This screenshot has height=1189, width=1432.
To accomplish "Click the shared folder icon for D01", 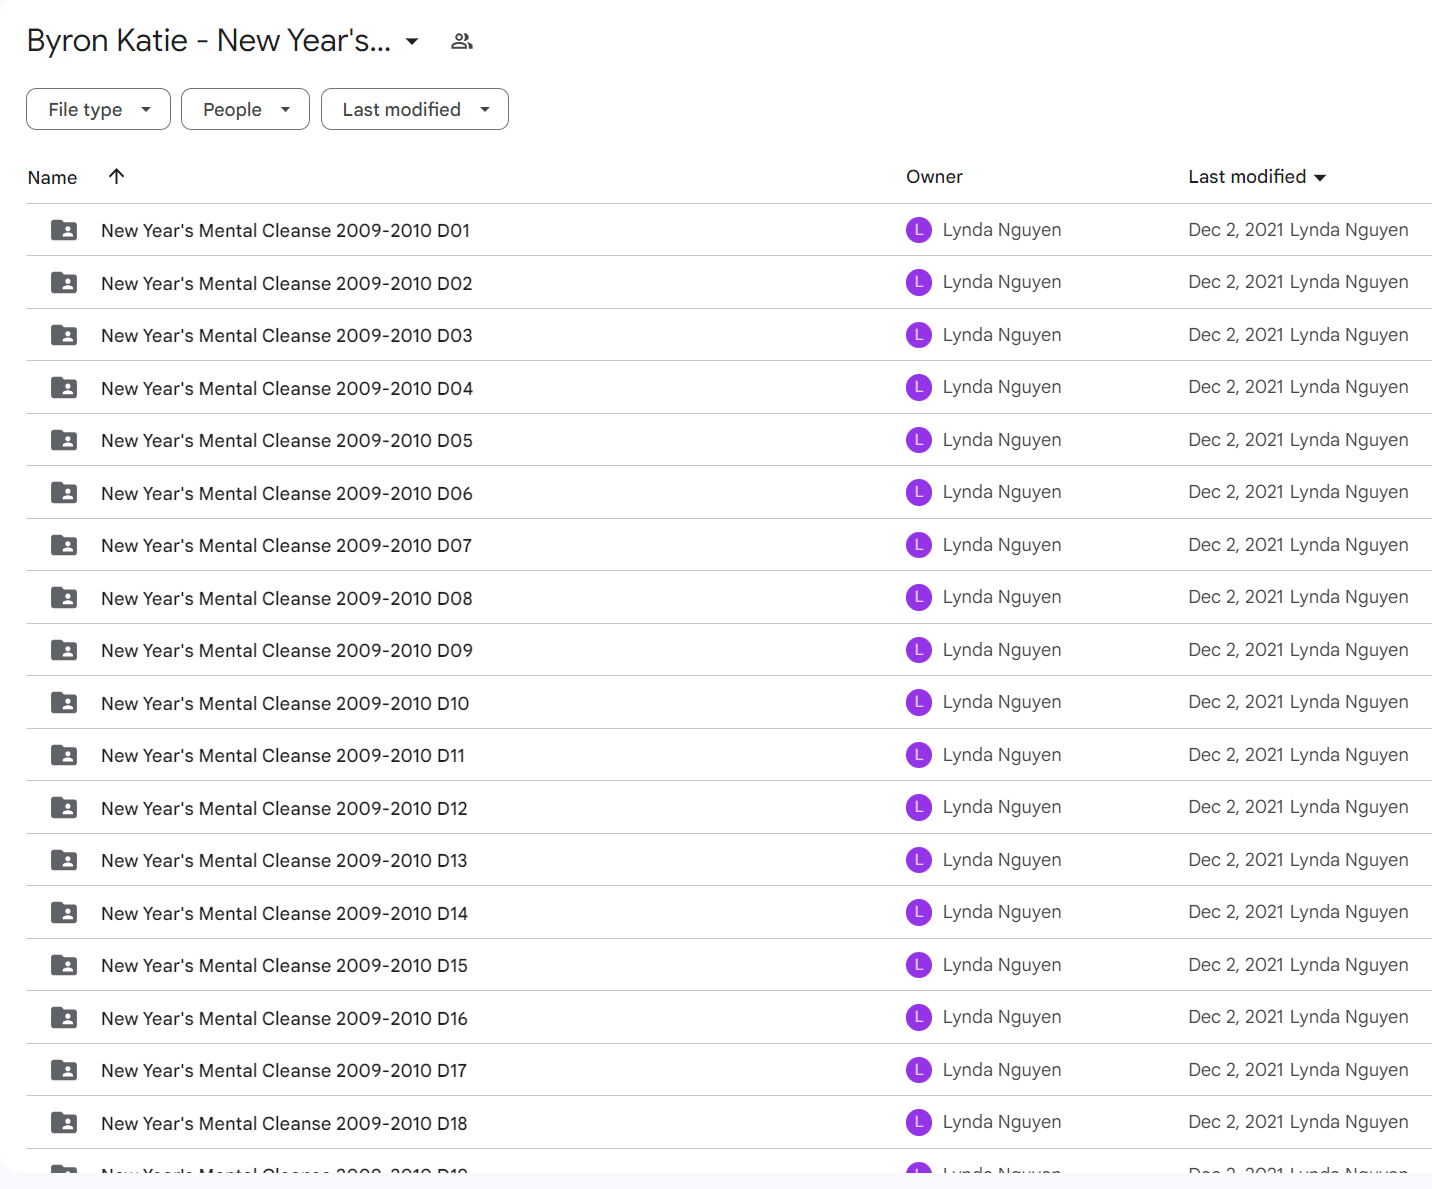I will click(64, 230).
